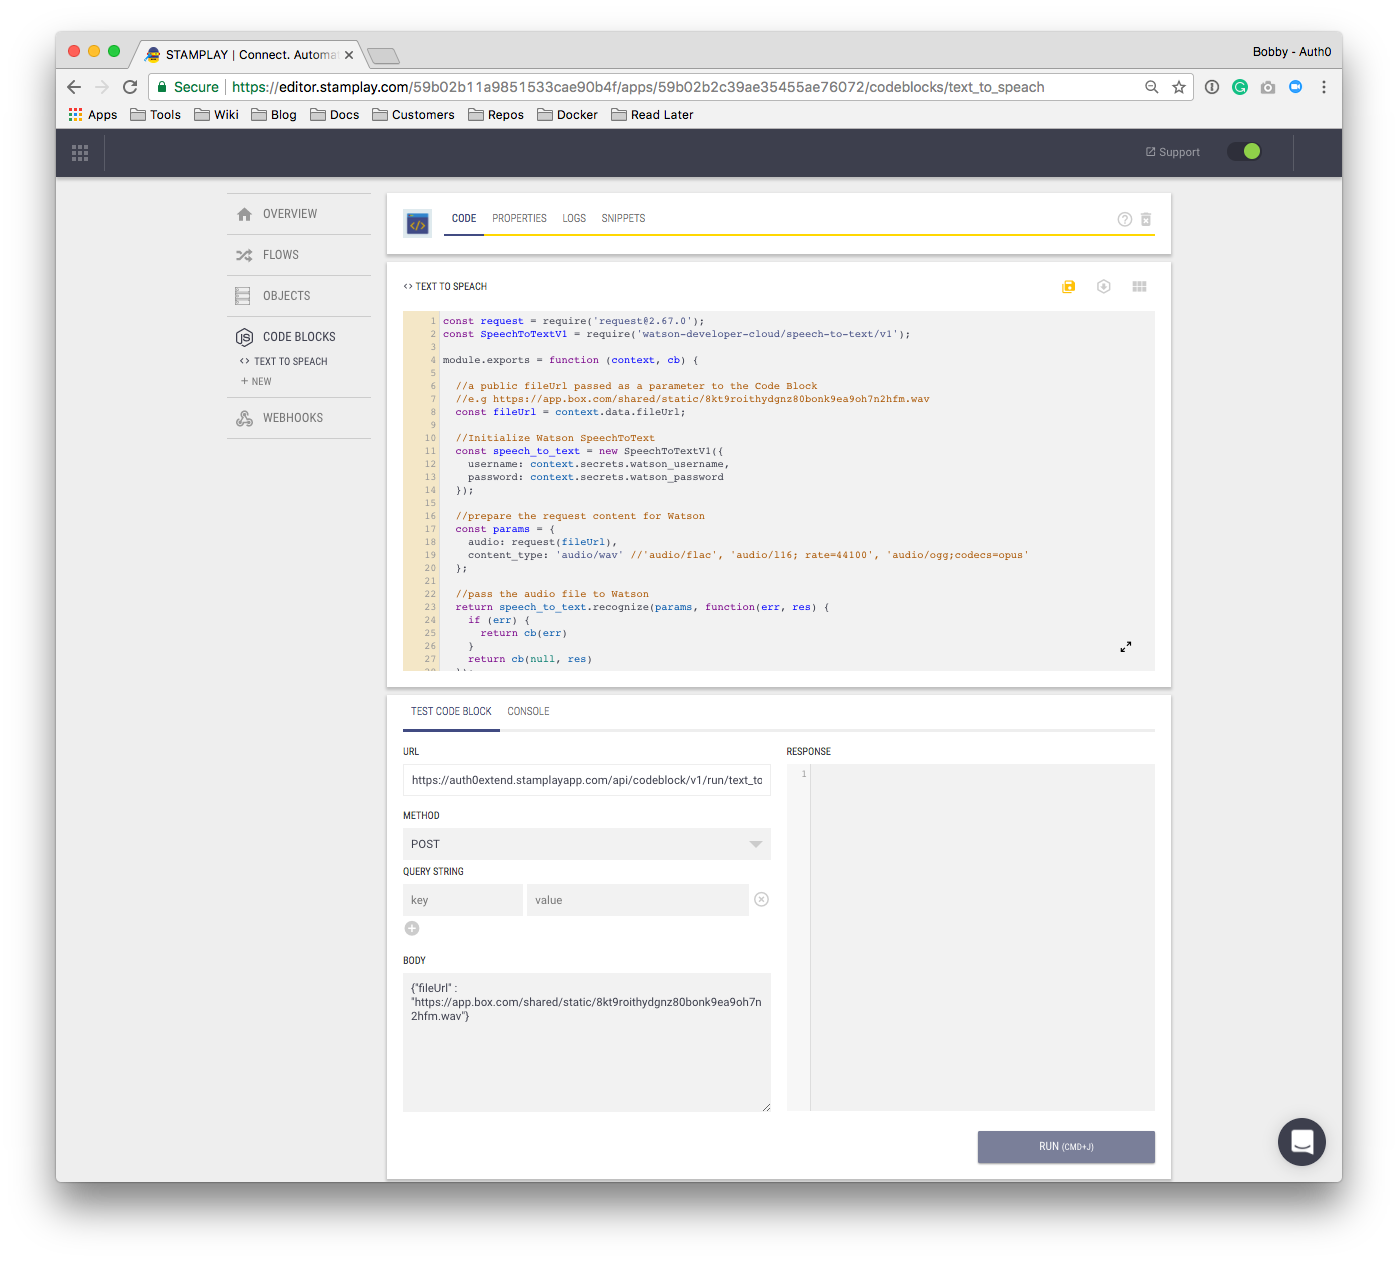The height and width of the screenshot is (1262, 1398).
Task: Create a new code block with + New
Action: (256, 382)
